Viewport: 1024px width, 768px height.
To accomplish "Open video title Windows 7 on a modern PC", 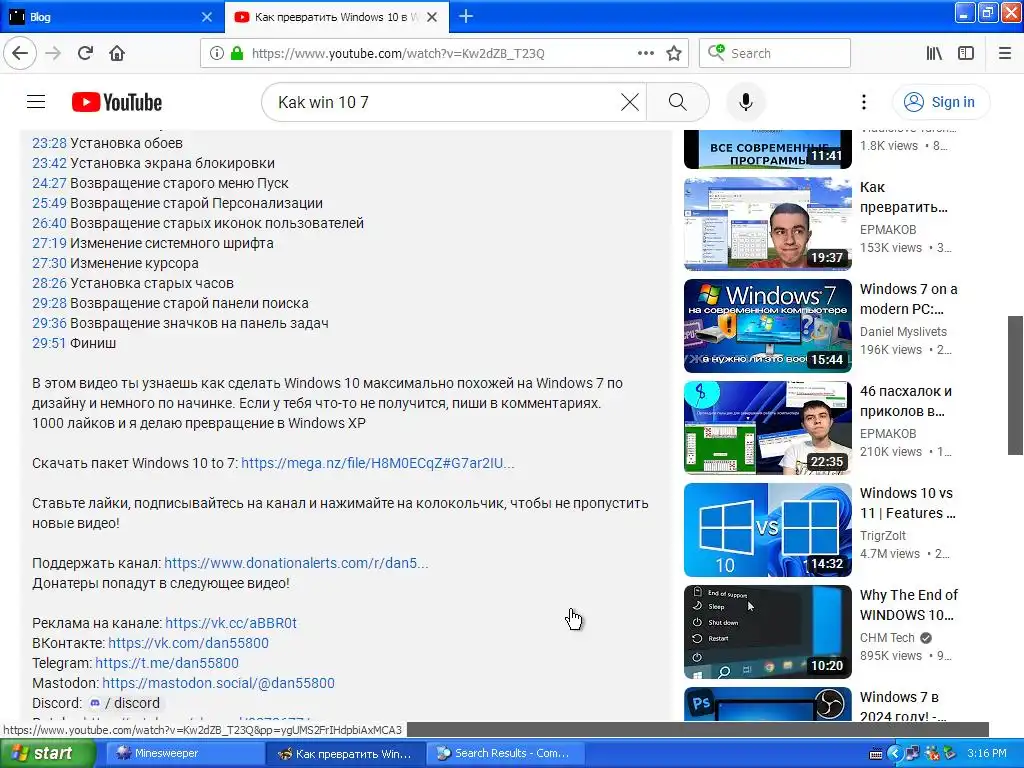I will (908, 299).
